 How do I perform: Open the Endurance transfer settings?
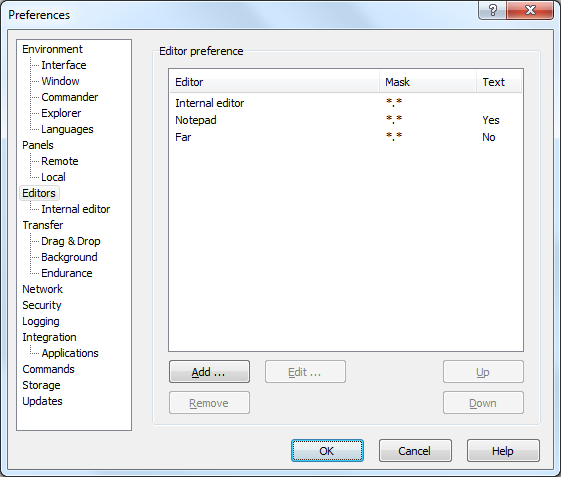(x=67, y=273)
